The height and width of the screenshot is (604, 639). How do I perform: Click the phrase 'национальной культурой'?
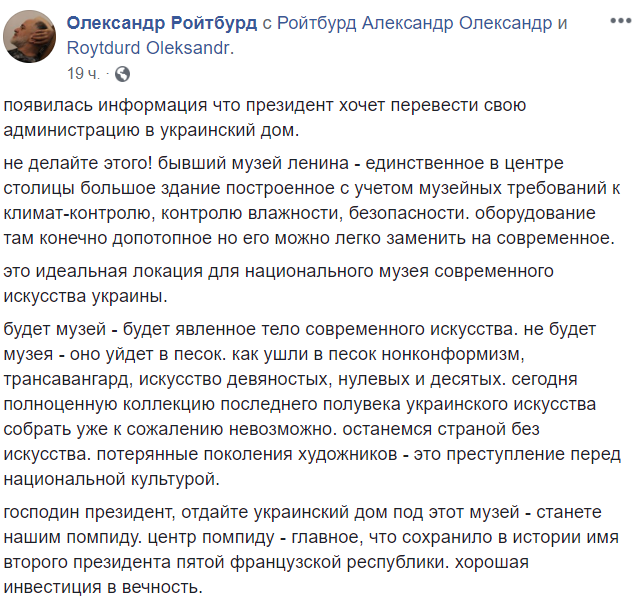click(x=111, y=479)
